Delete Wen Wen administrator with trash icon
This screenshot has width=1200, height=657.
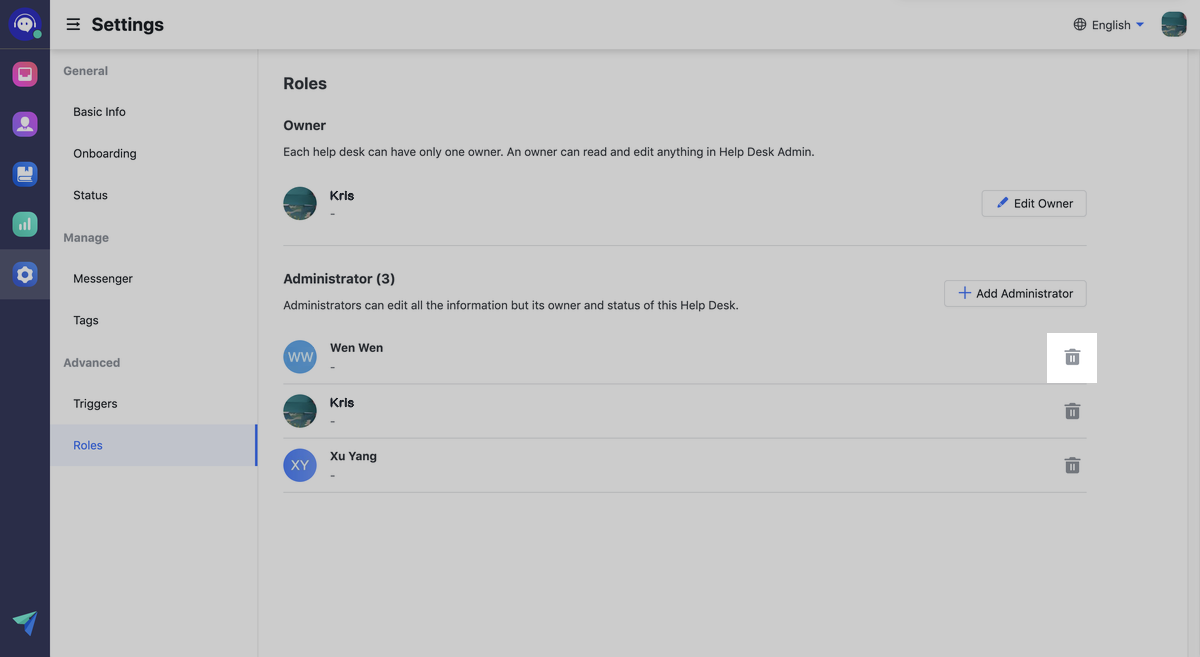pyautogui.click(x=1072, y=357)
